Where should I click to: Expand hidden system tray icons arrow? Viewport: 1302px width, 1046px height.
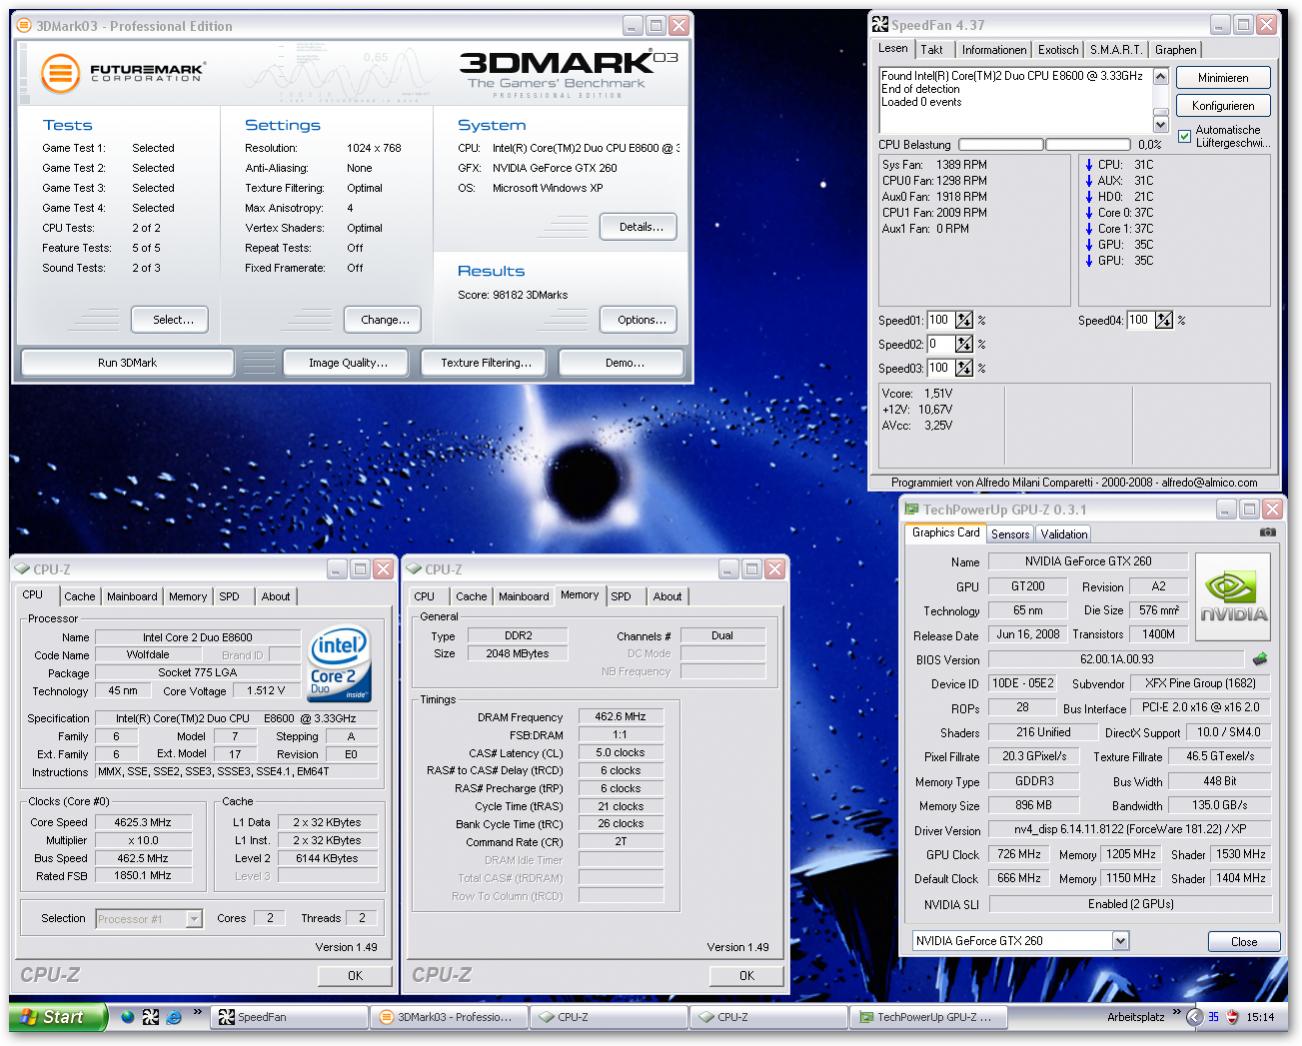(x=1194, y=1017)
